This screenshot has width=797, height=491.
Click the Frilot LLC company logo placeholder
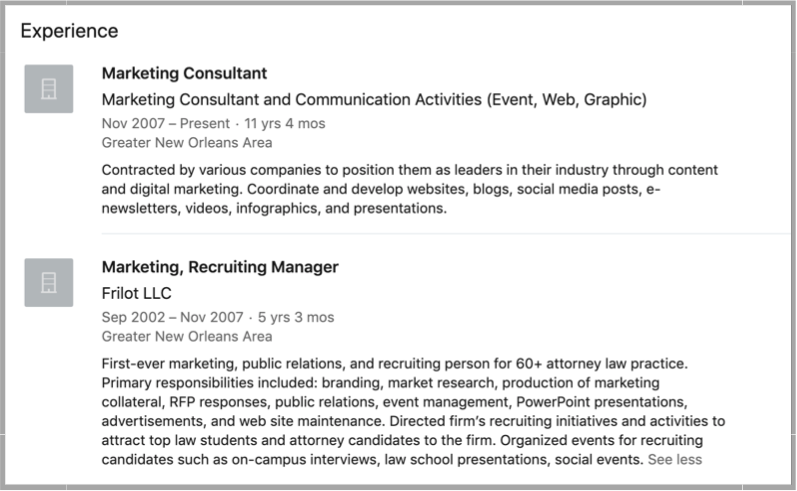[49, 283]
